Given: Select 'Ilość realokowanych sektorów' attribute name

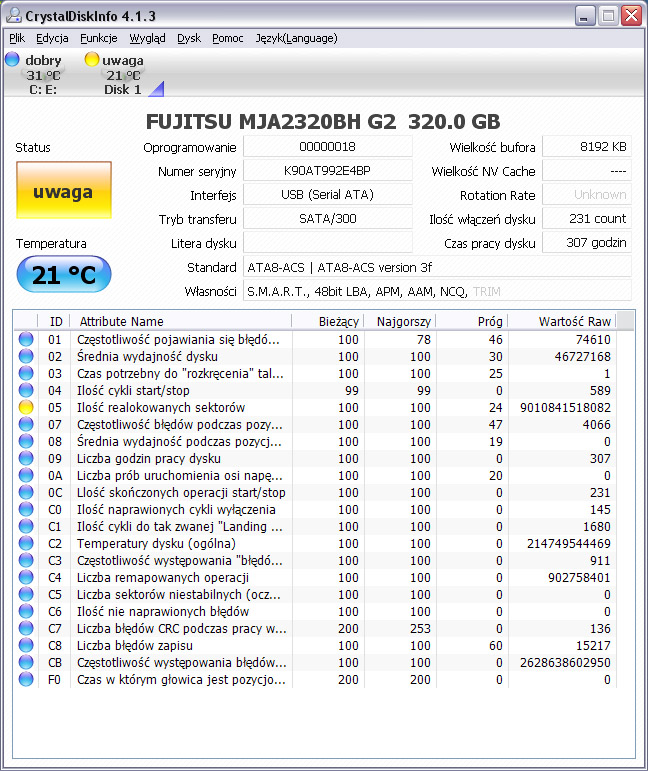Looking at the screenshot, I should 161,408.
